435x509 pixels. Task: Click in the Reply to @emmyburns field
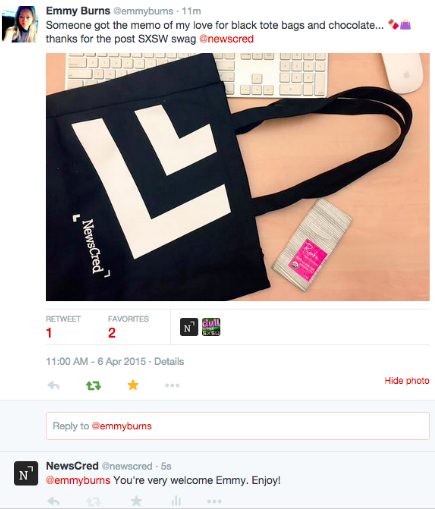point(238,426)
